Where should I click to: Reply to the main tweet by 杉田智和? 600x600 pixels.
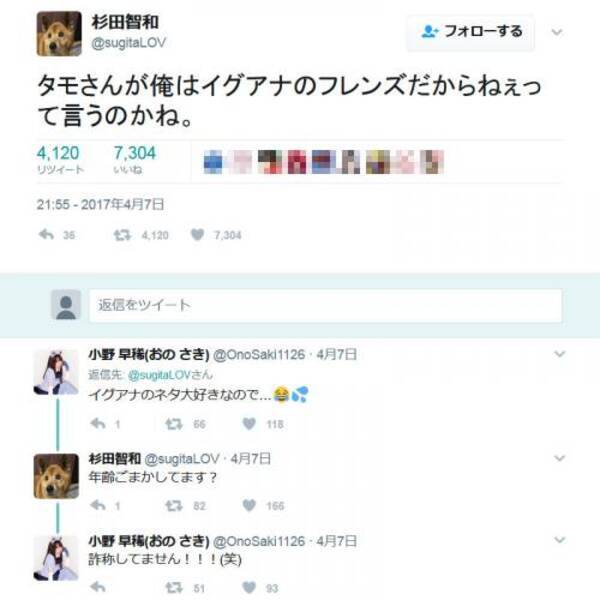[x=46, y=235]
